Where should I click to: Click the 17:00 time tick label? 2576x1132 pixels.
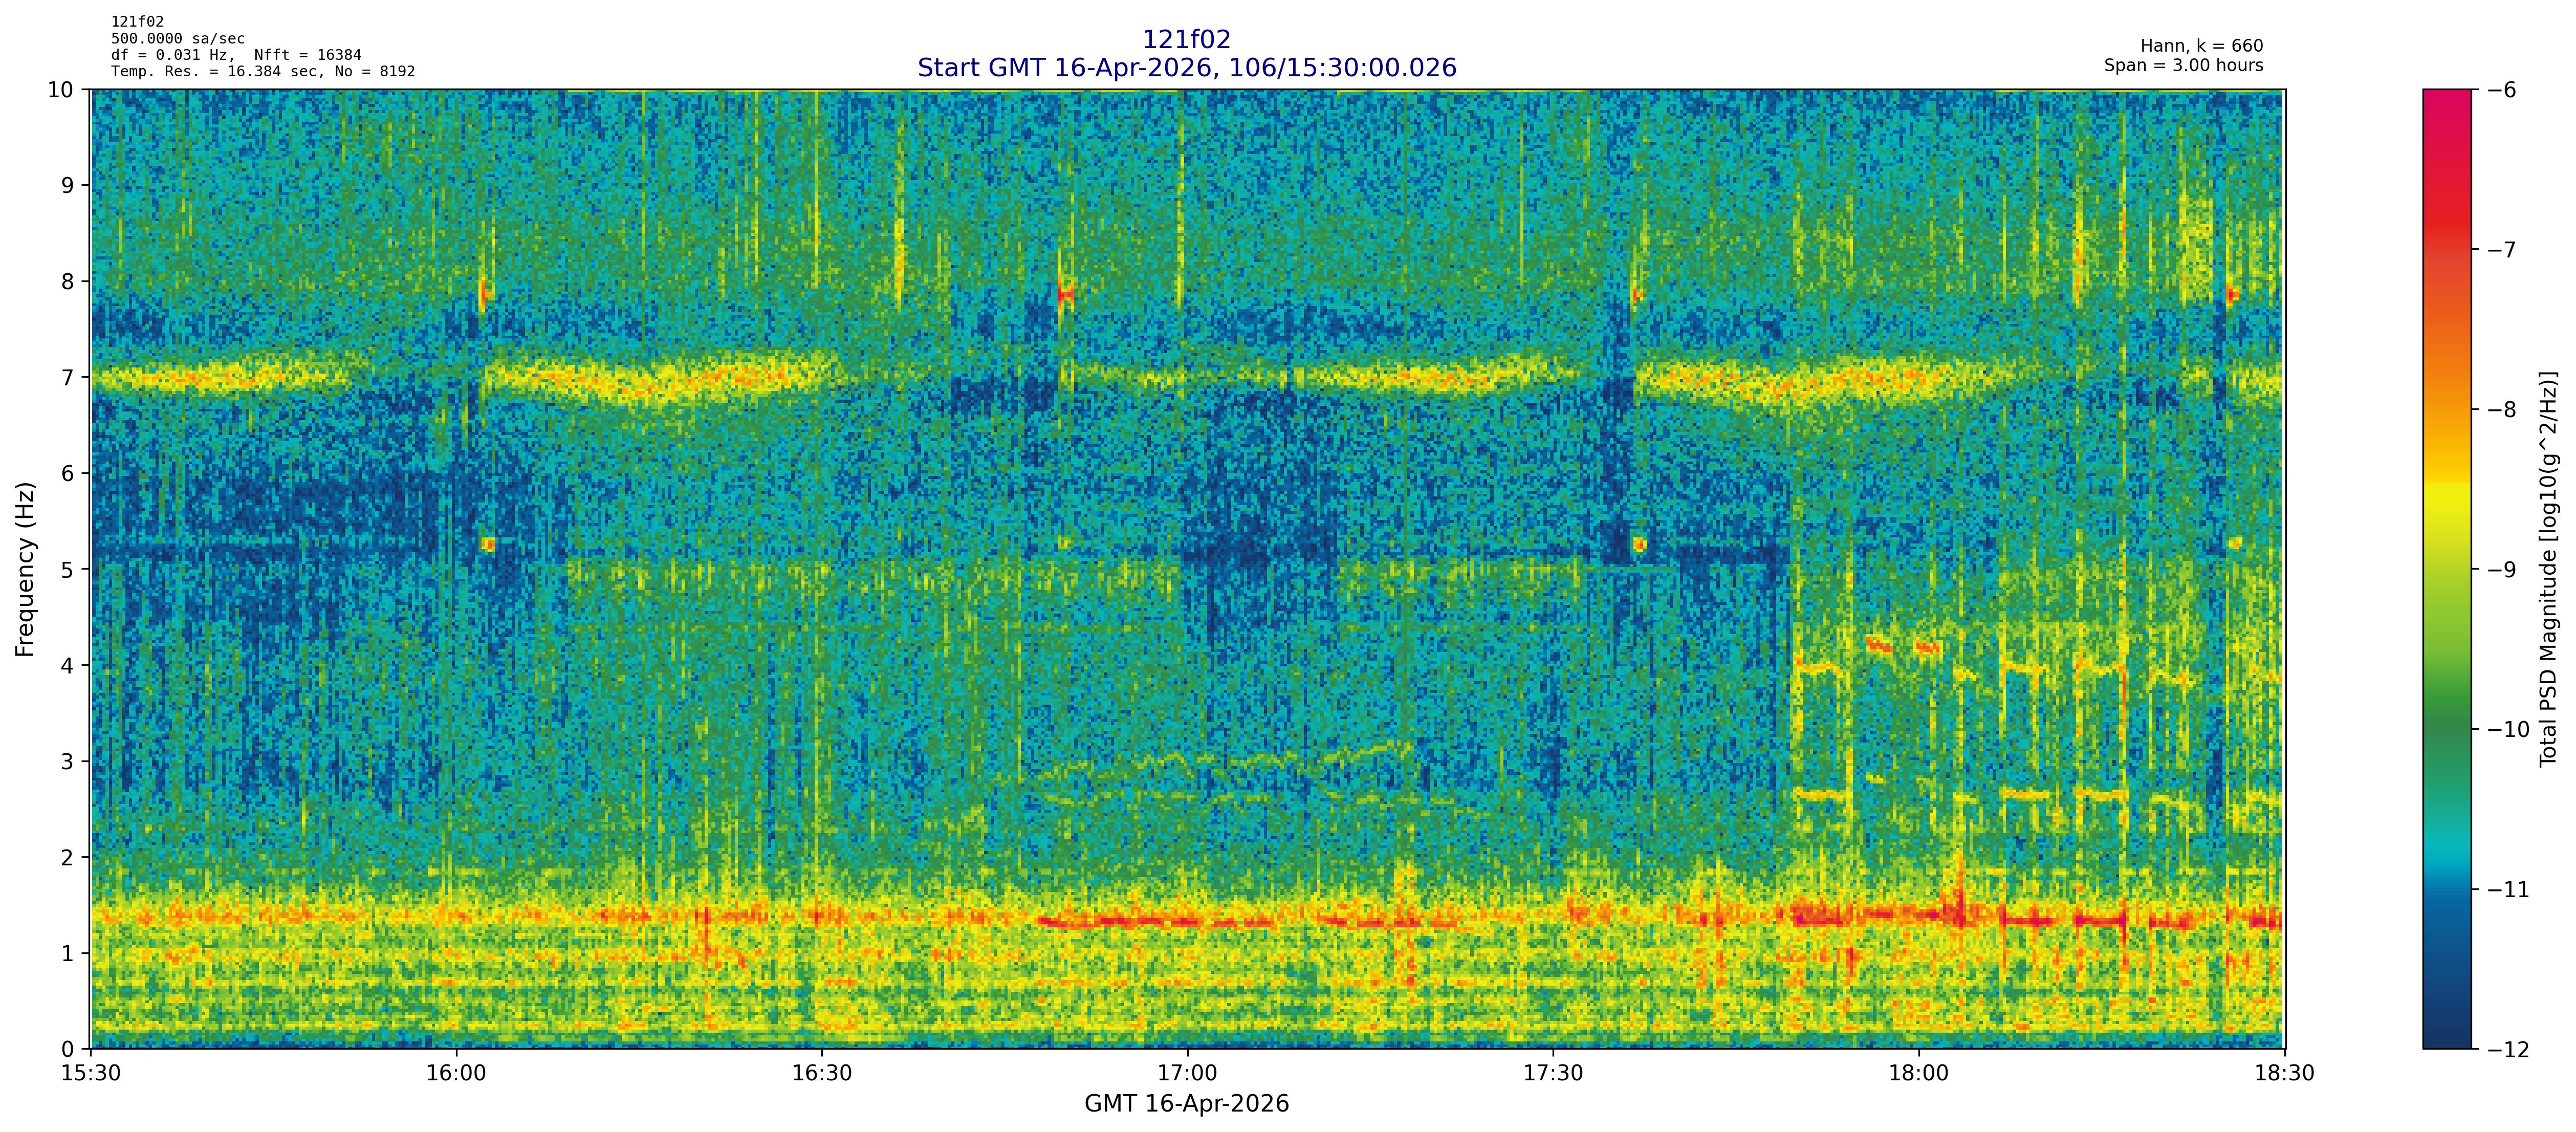(1187, 1074)
